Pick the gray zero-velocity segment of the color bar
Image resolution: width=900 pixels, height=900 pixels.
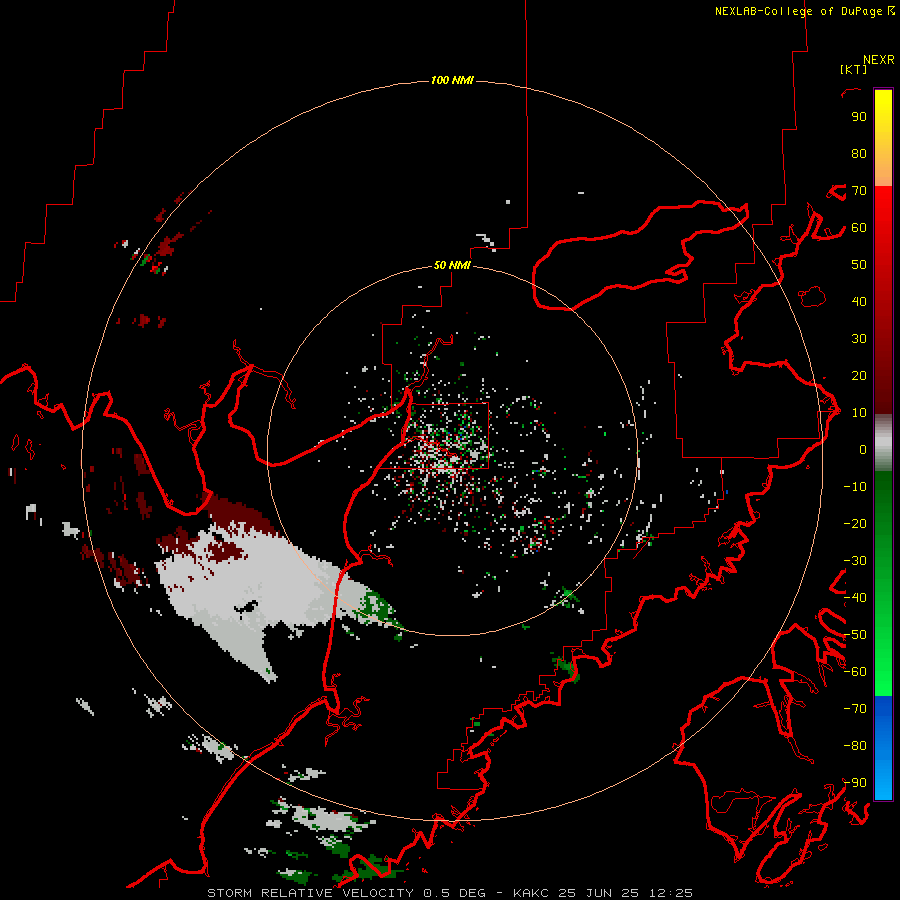coord(883,443)
